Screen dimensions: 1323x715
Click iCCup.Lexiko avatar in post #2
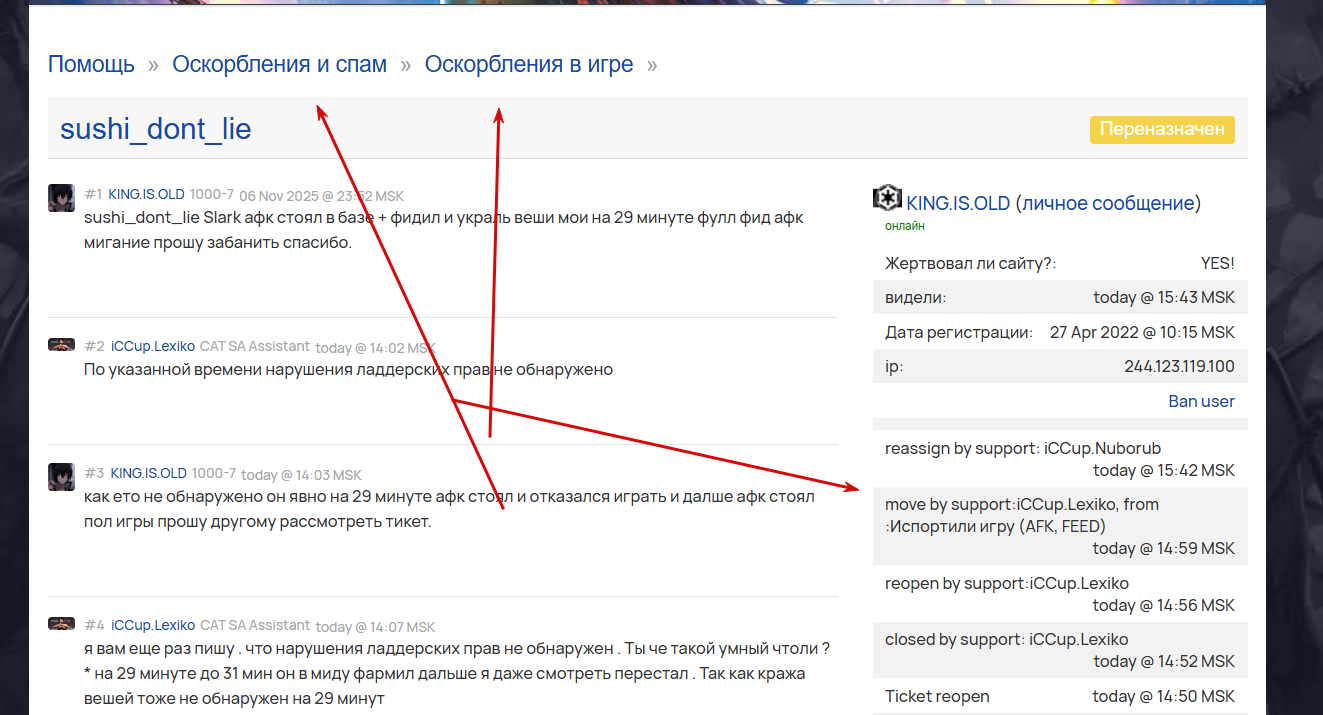[61, 345]
